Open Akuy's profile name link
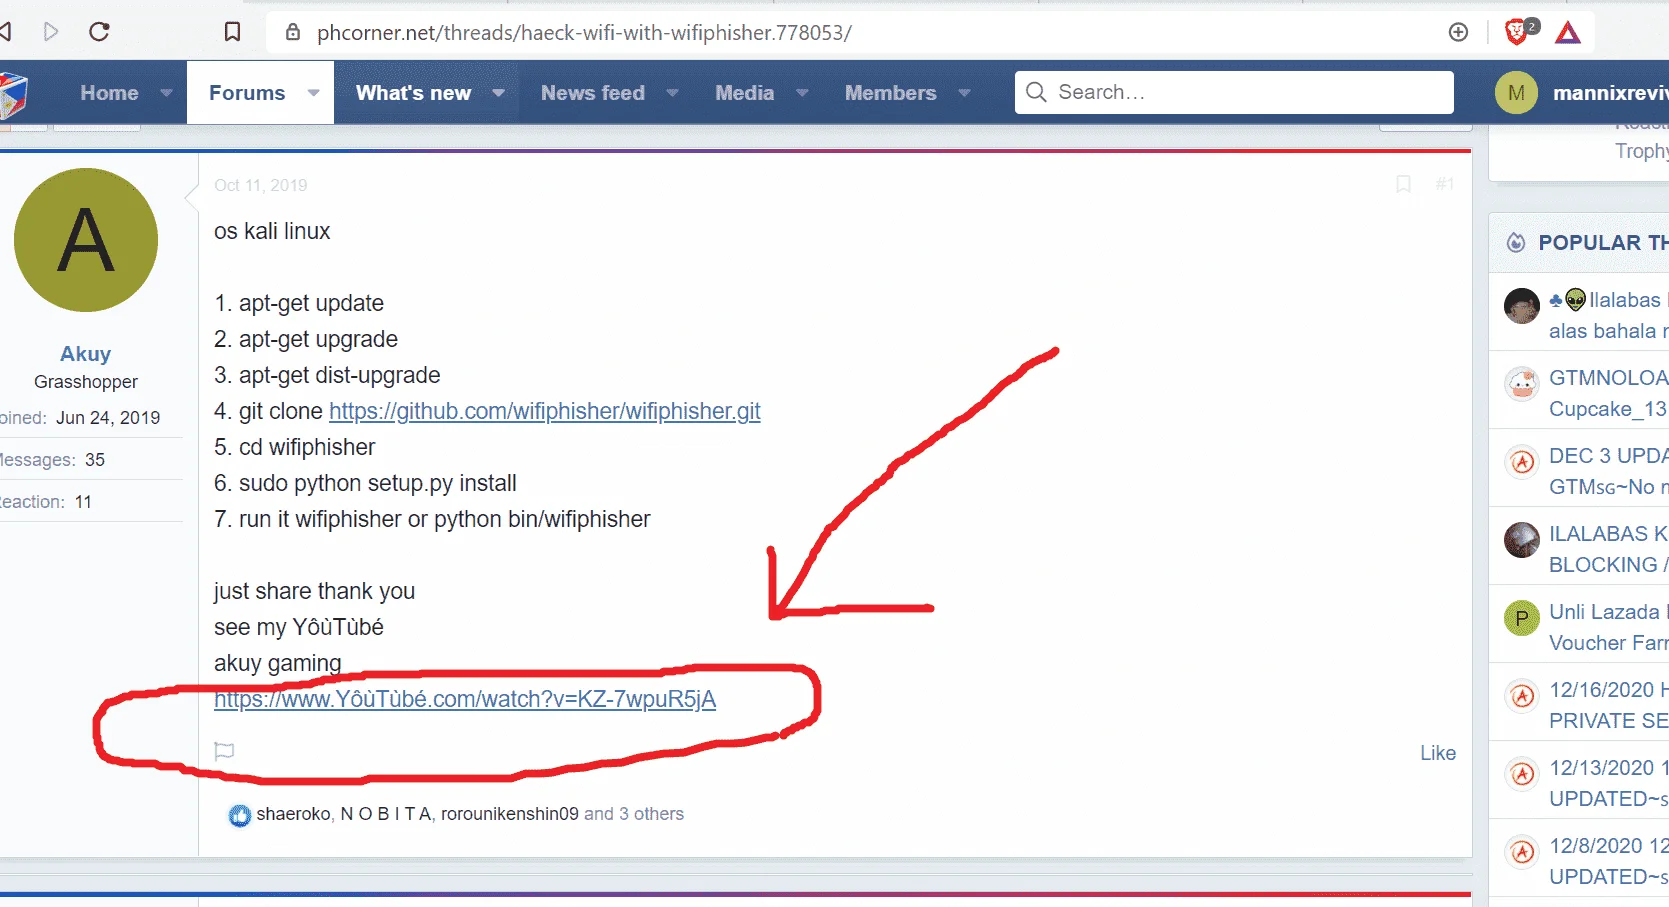 pyautogui.click(x=86, y=354)
